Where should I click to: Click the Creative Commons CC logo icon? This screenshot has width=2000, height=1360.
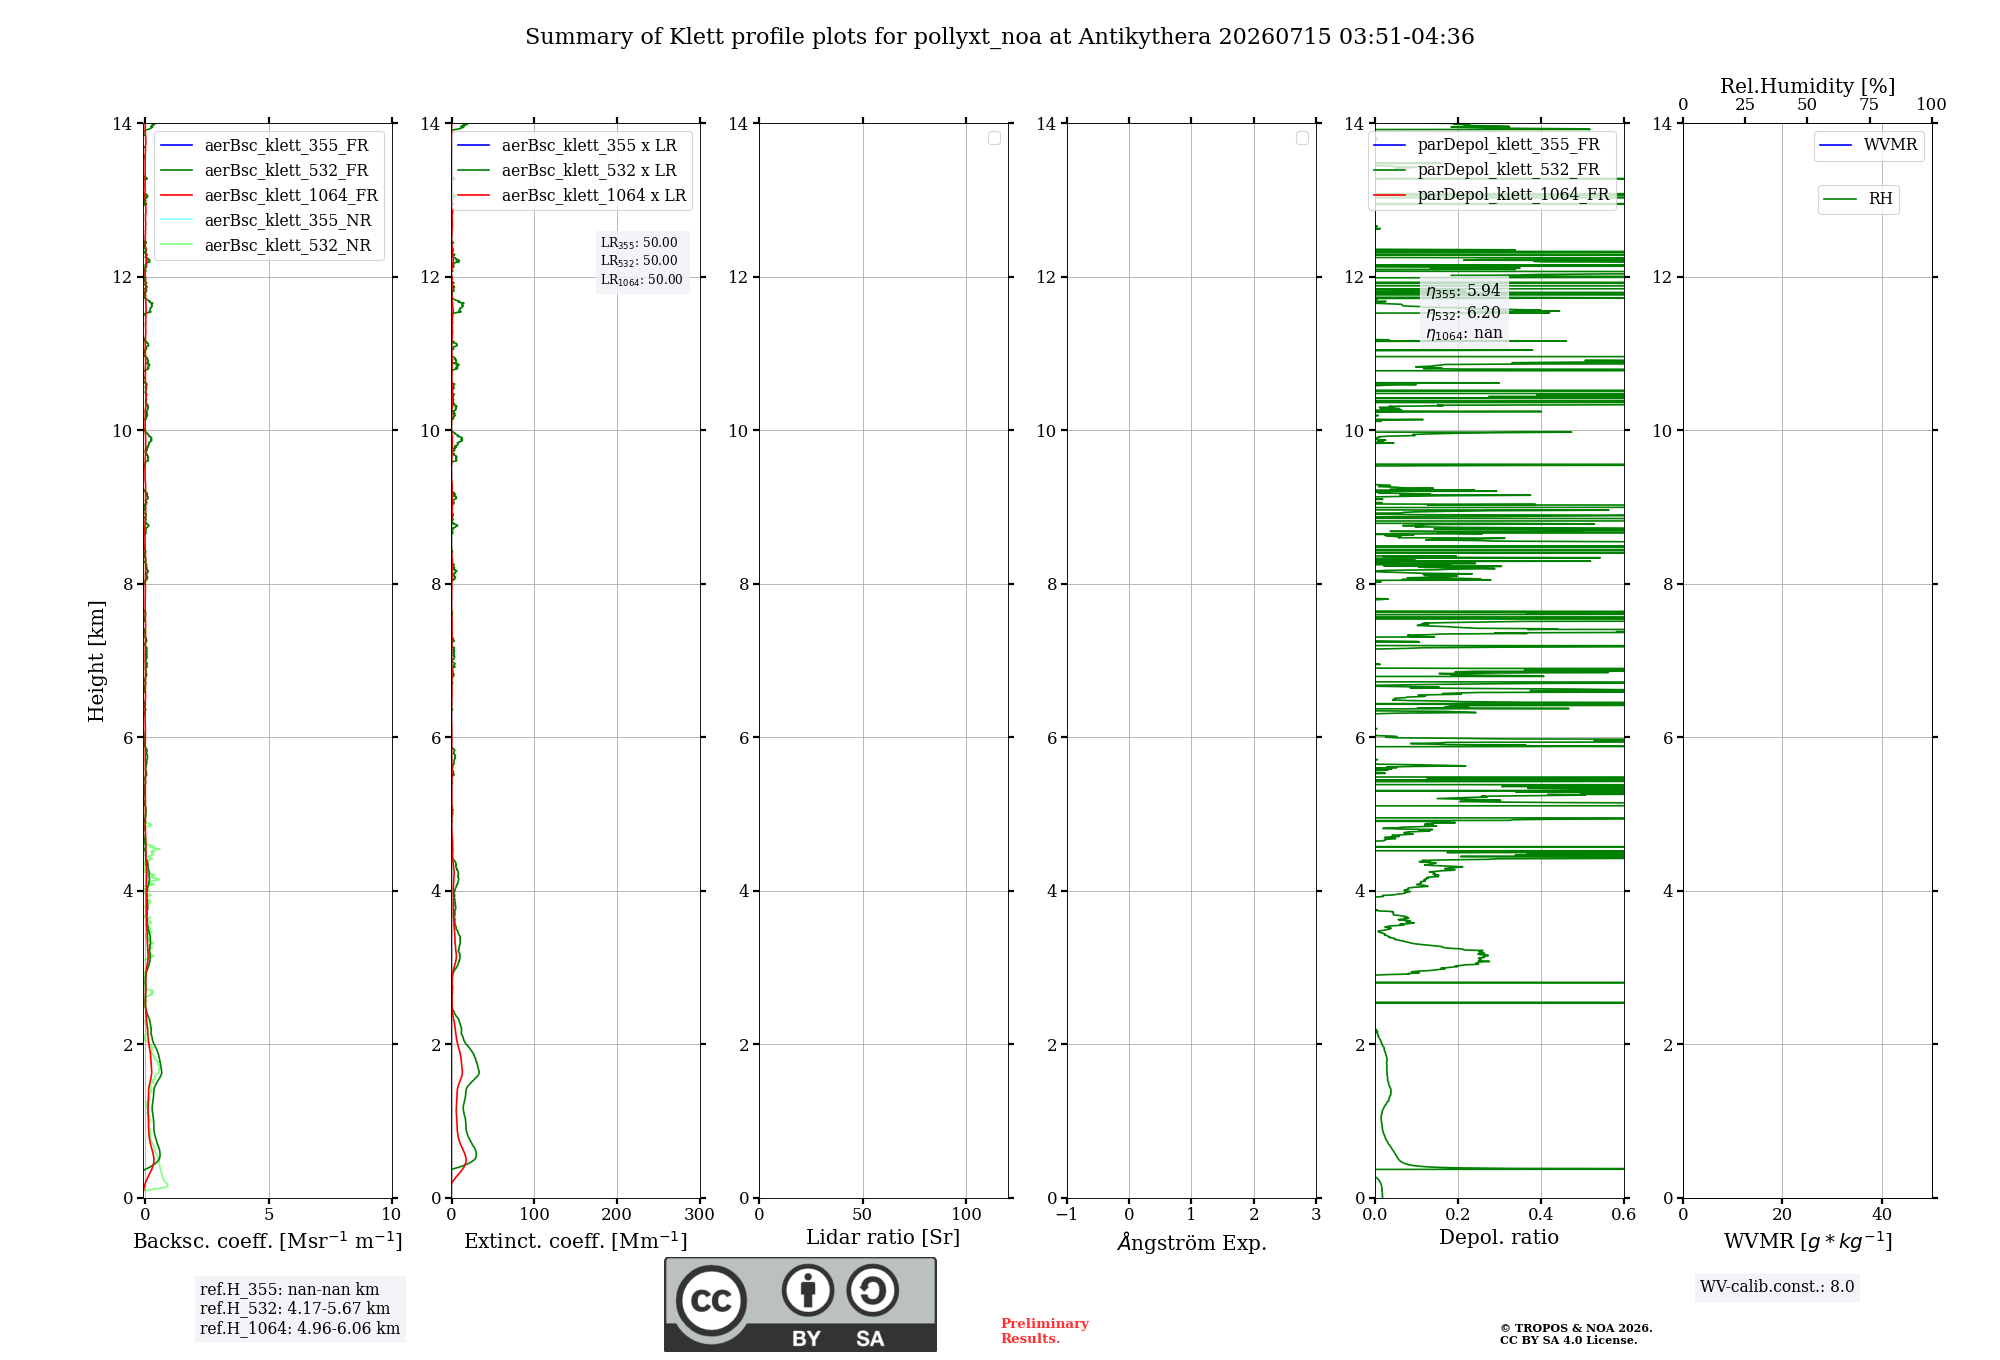pyautogui.click(x=711, y=1301)
